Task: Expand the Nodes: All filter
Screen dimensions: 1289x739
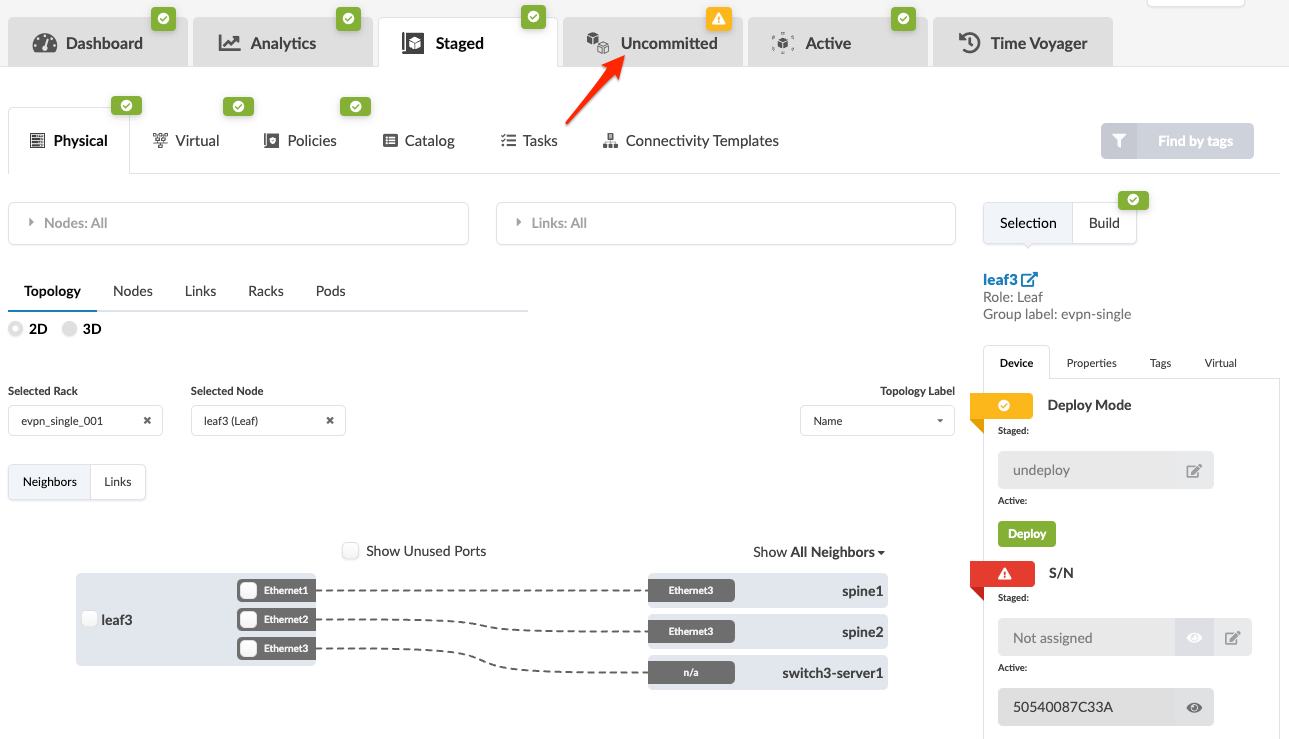Action: (238, 223)
